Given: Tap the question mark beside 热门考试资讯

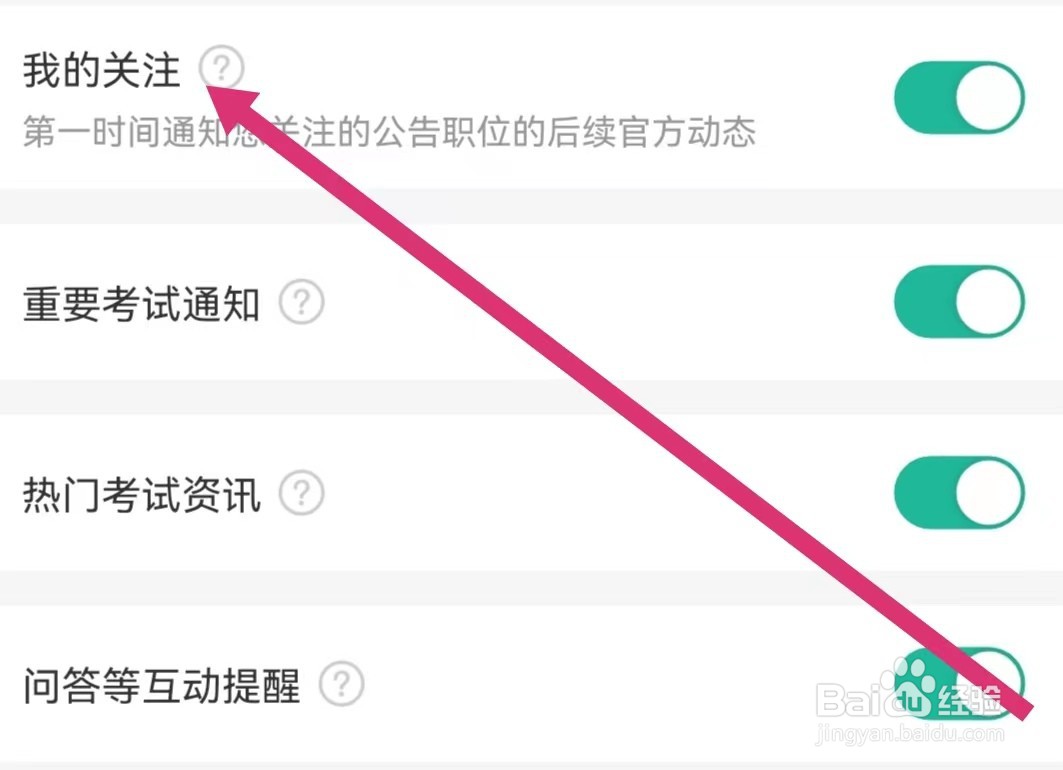Looking at the screenshot, I should (302, 492).
